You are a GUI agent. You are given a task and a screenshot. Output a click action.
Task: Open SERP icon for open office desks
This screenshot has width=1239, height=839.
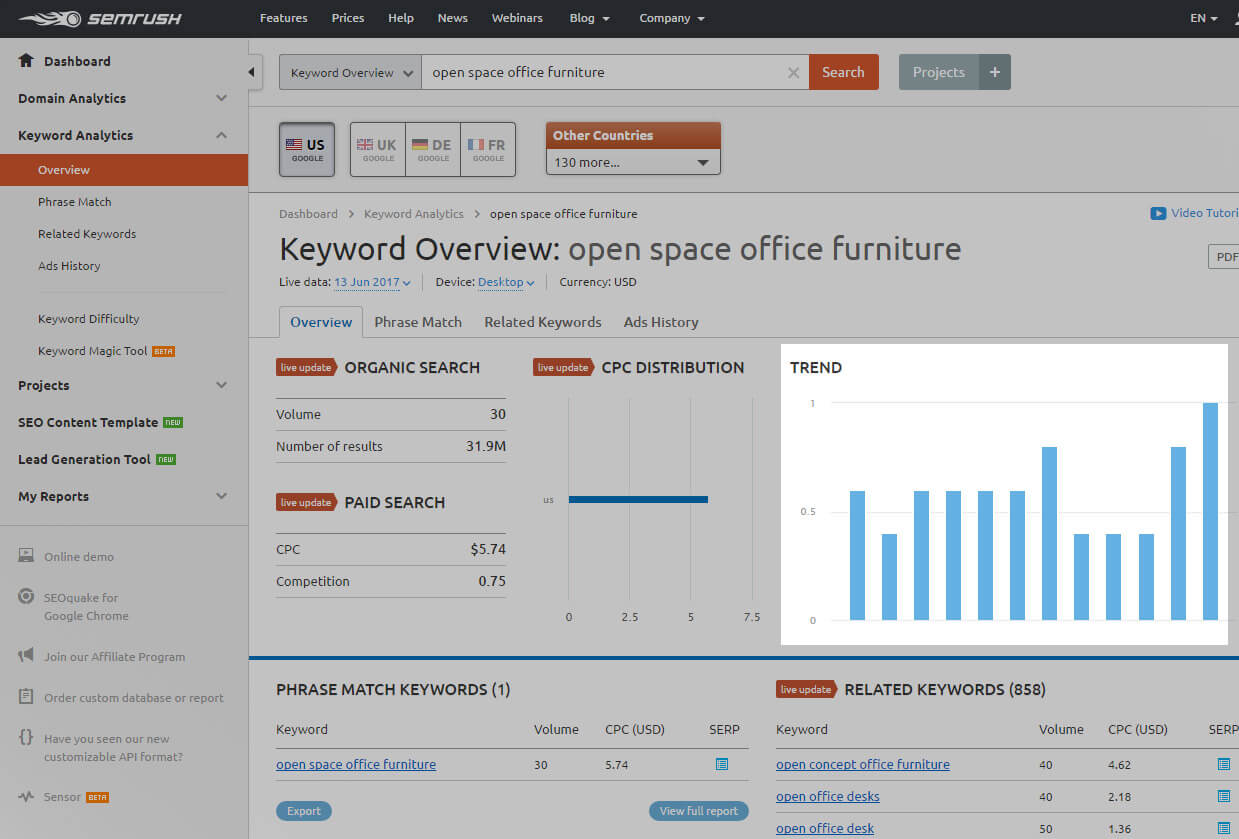click(x=1223, y=796)
